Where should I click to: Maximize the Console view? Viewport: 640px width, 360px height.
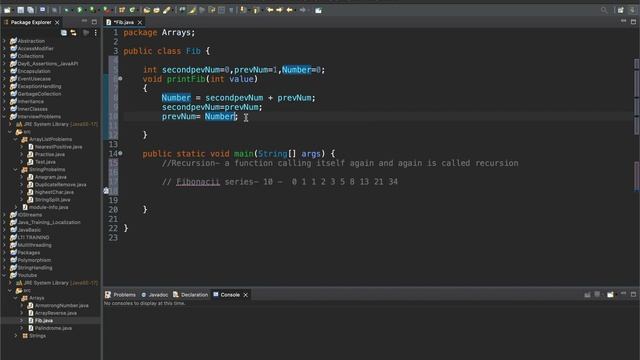[633, 294]
